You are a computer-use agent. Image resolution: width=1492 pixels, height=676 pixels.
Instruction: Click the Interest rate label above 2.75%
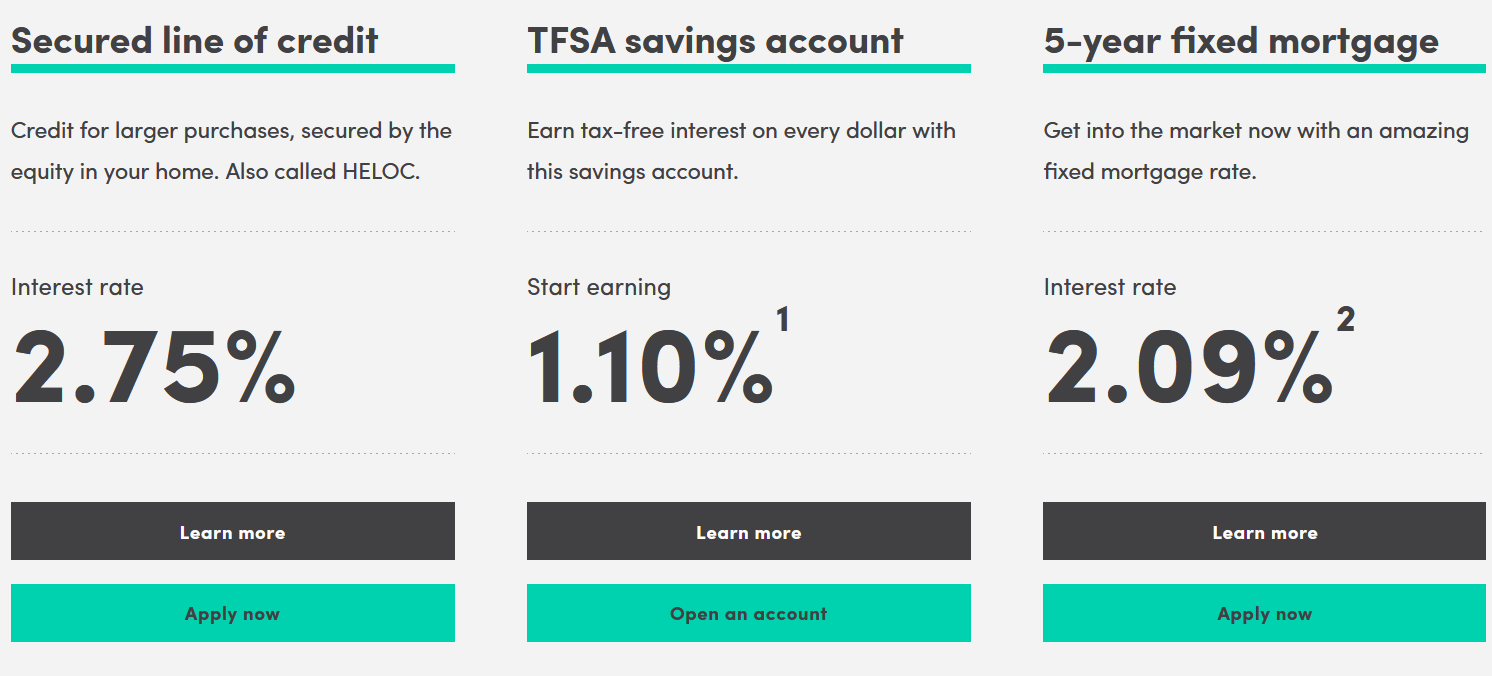[x=77, y=287]
